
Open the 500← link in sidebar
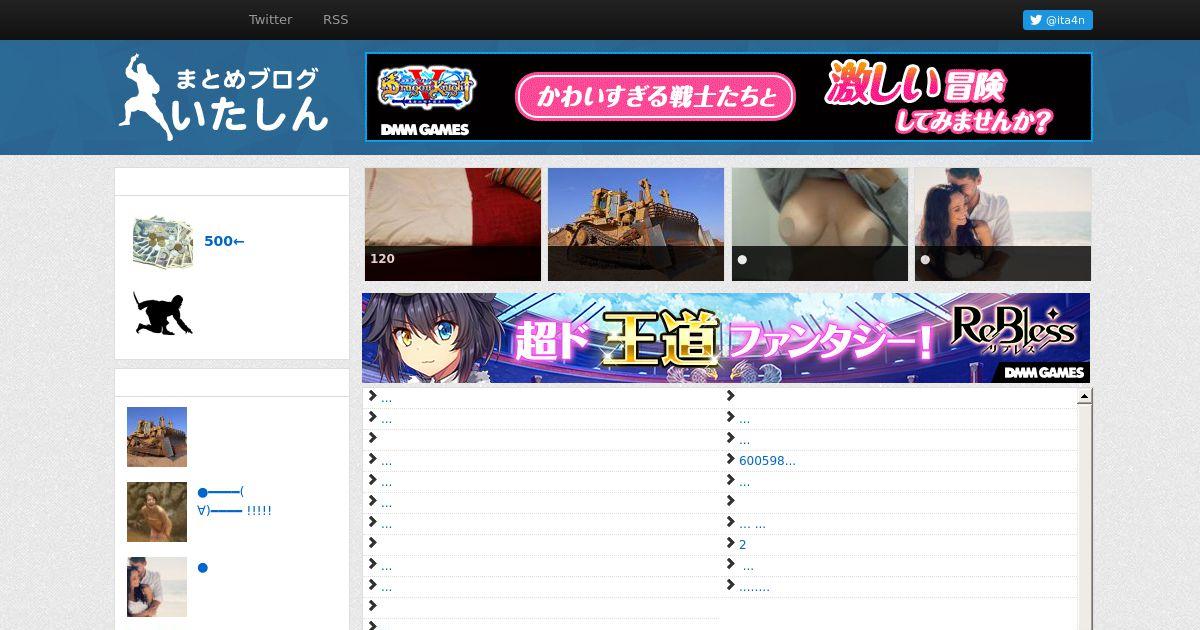point(224,241)
